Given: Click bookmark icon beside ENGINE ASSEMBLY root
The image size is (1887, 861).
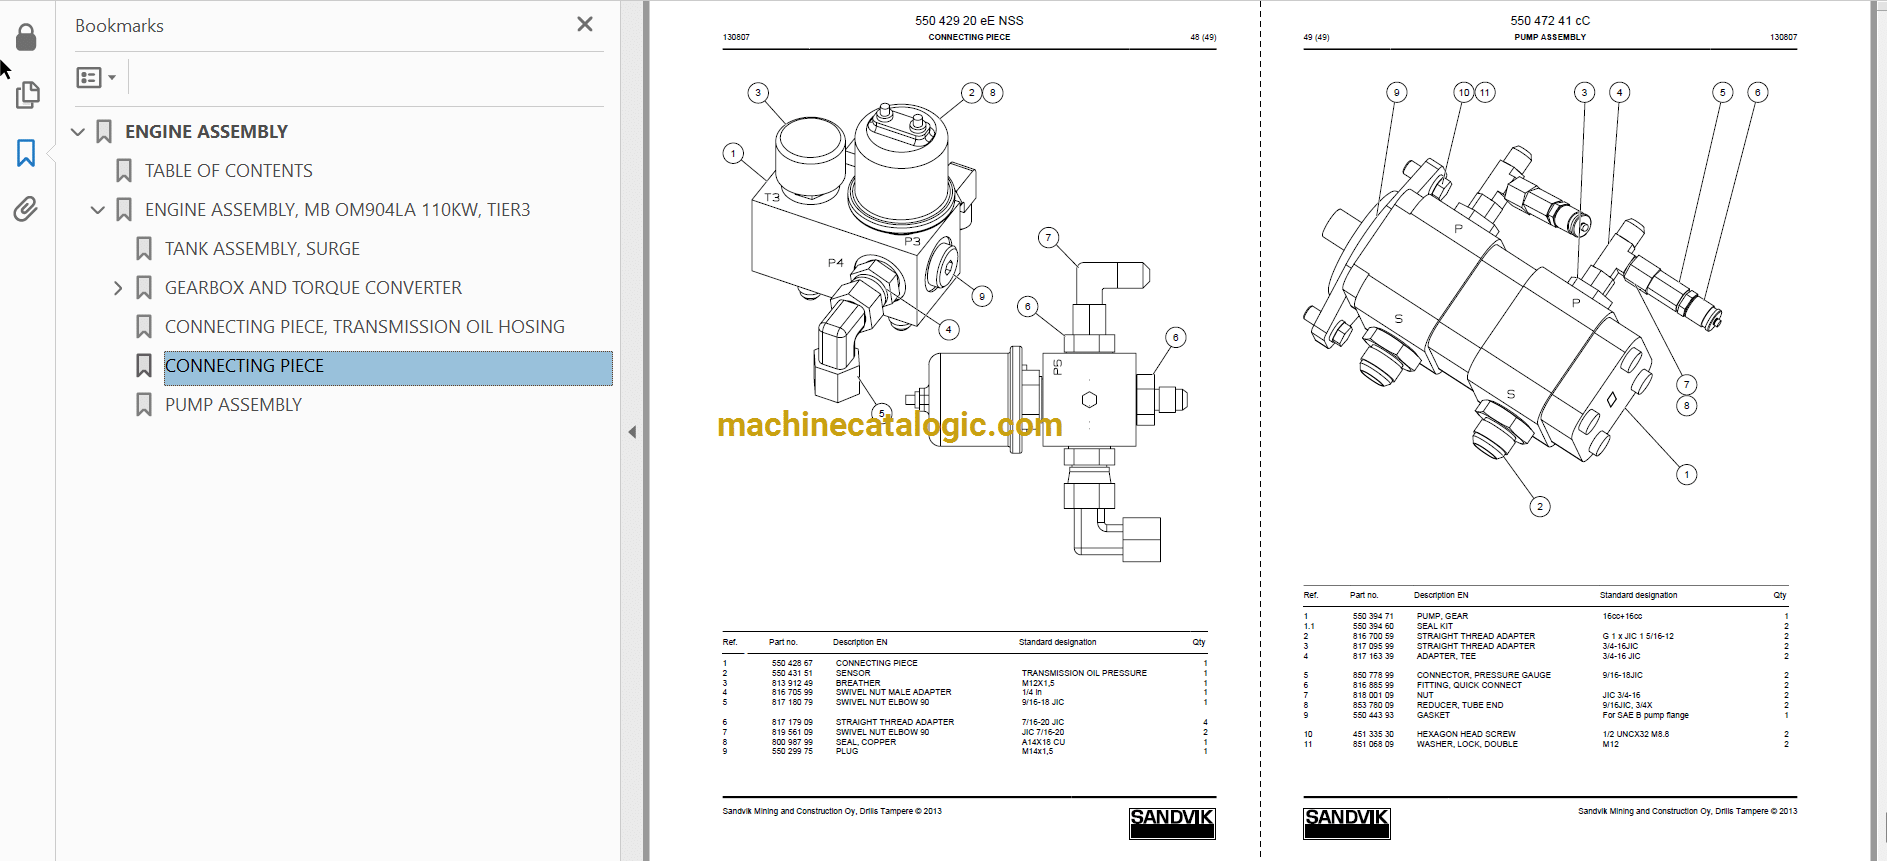Looking at the screenshot, I should coord(104,132).
